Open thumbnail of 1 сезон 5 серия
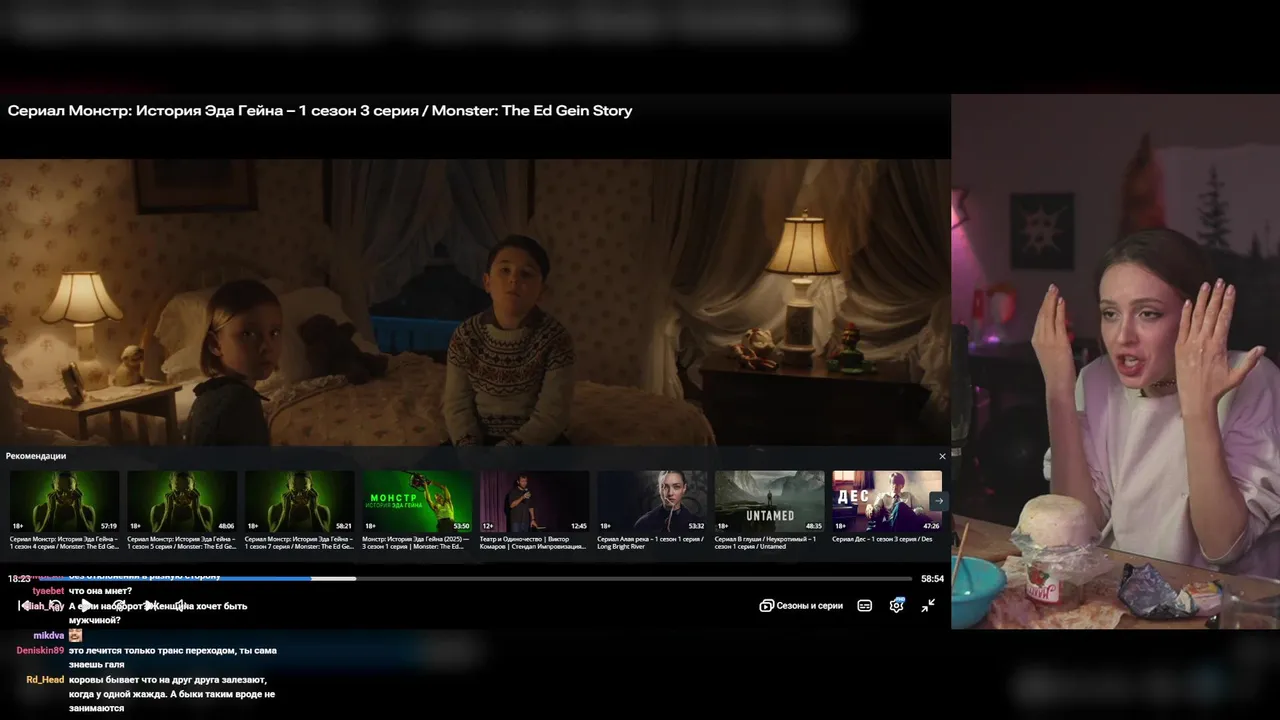 182,502
